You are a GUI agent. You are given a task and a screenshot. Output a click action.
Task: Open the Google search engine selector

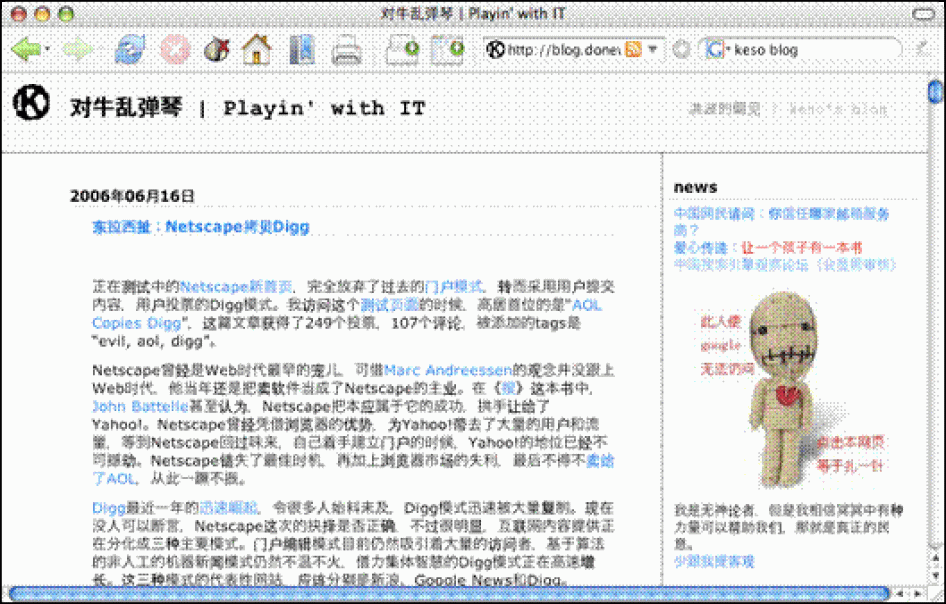714,49
